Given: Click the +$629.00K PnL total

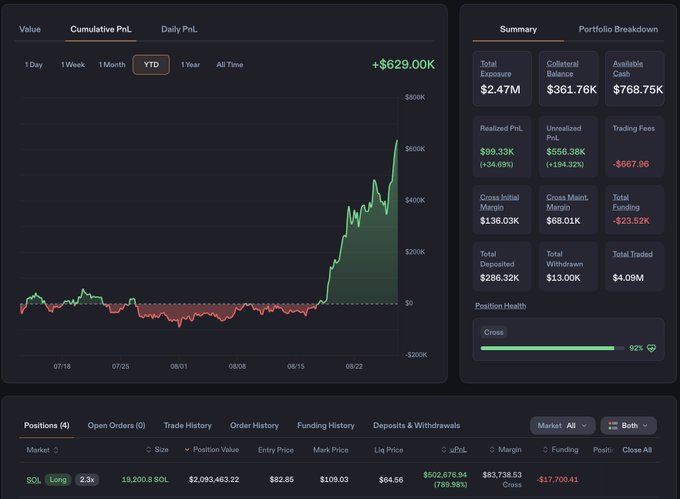Looking at the screenshot, I should point(403,65).
